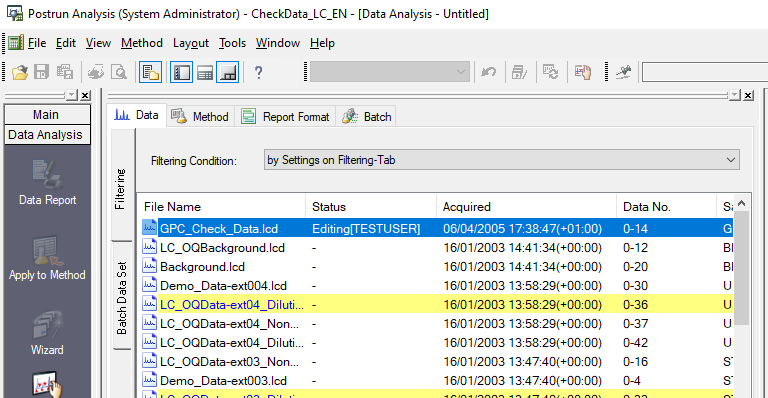The height and width of the screenshot is (398, 768).
Task: Click the empty toolbar input field
Action: 705,72
